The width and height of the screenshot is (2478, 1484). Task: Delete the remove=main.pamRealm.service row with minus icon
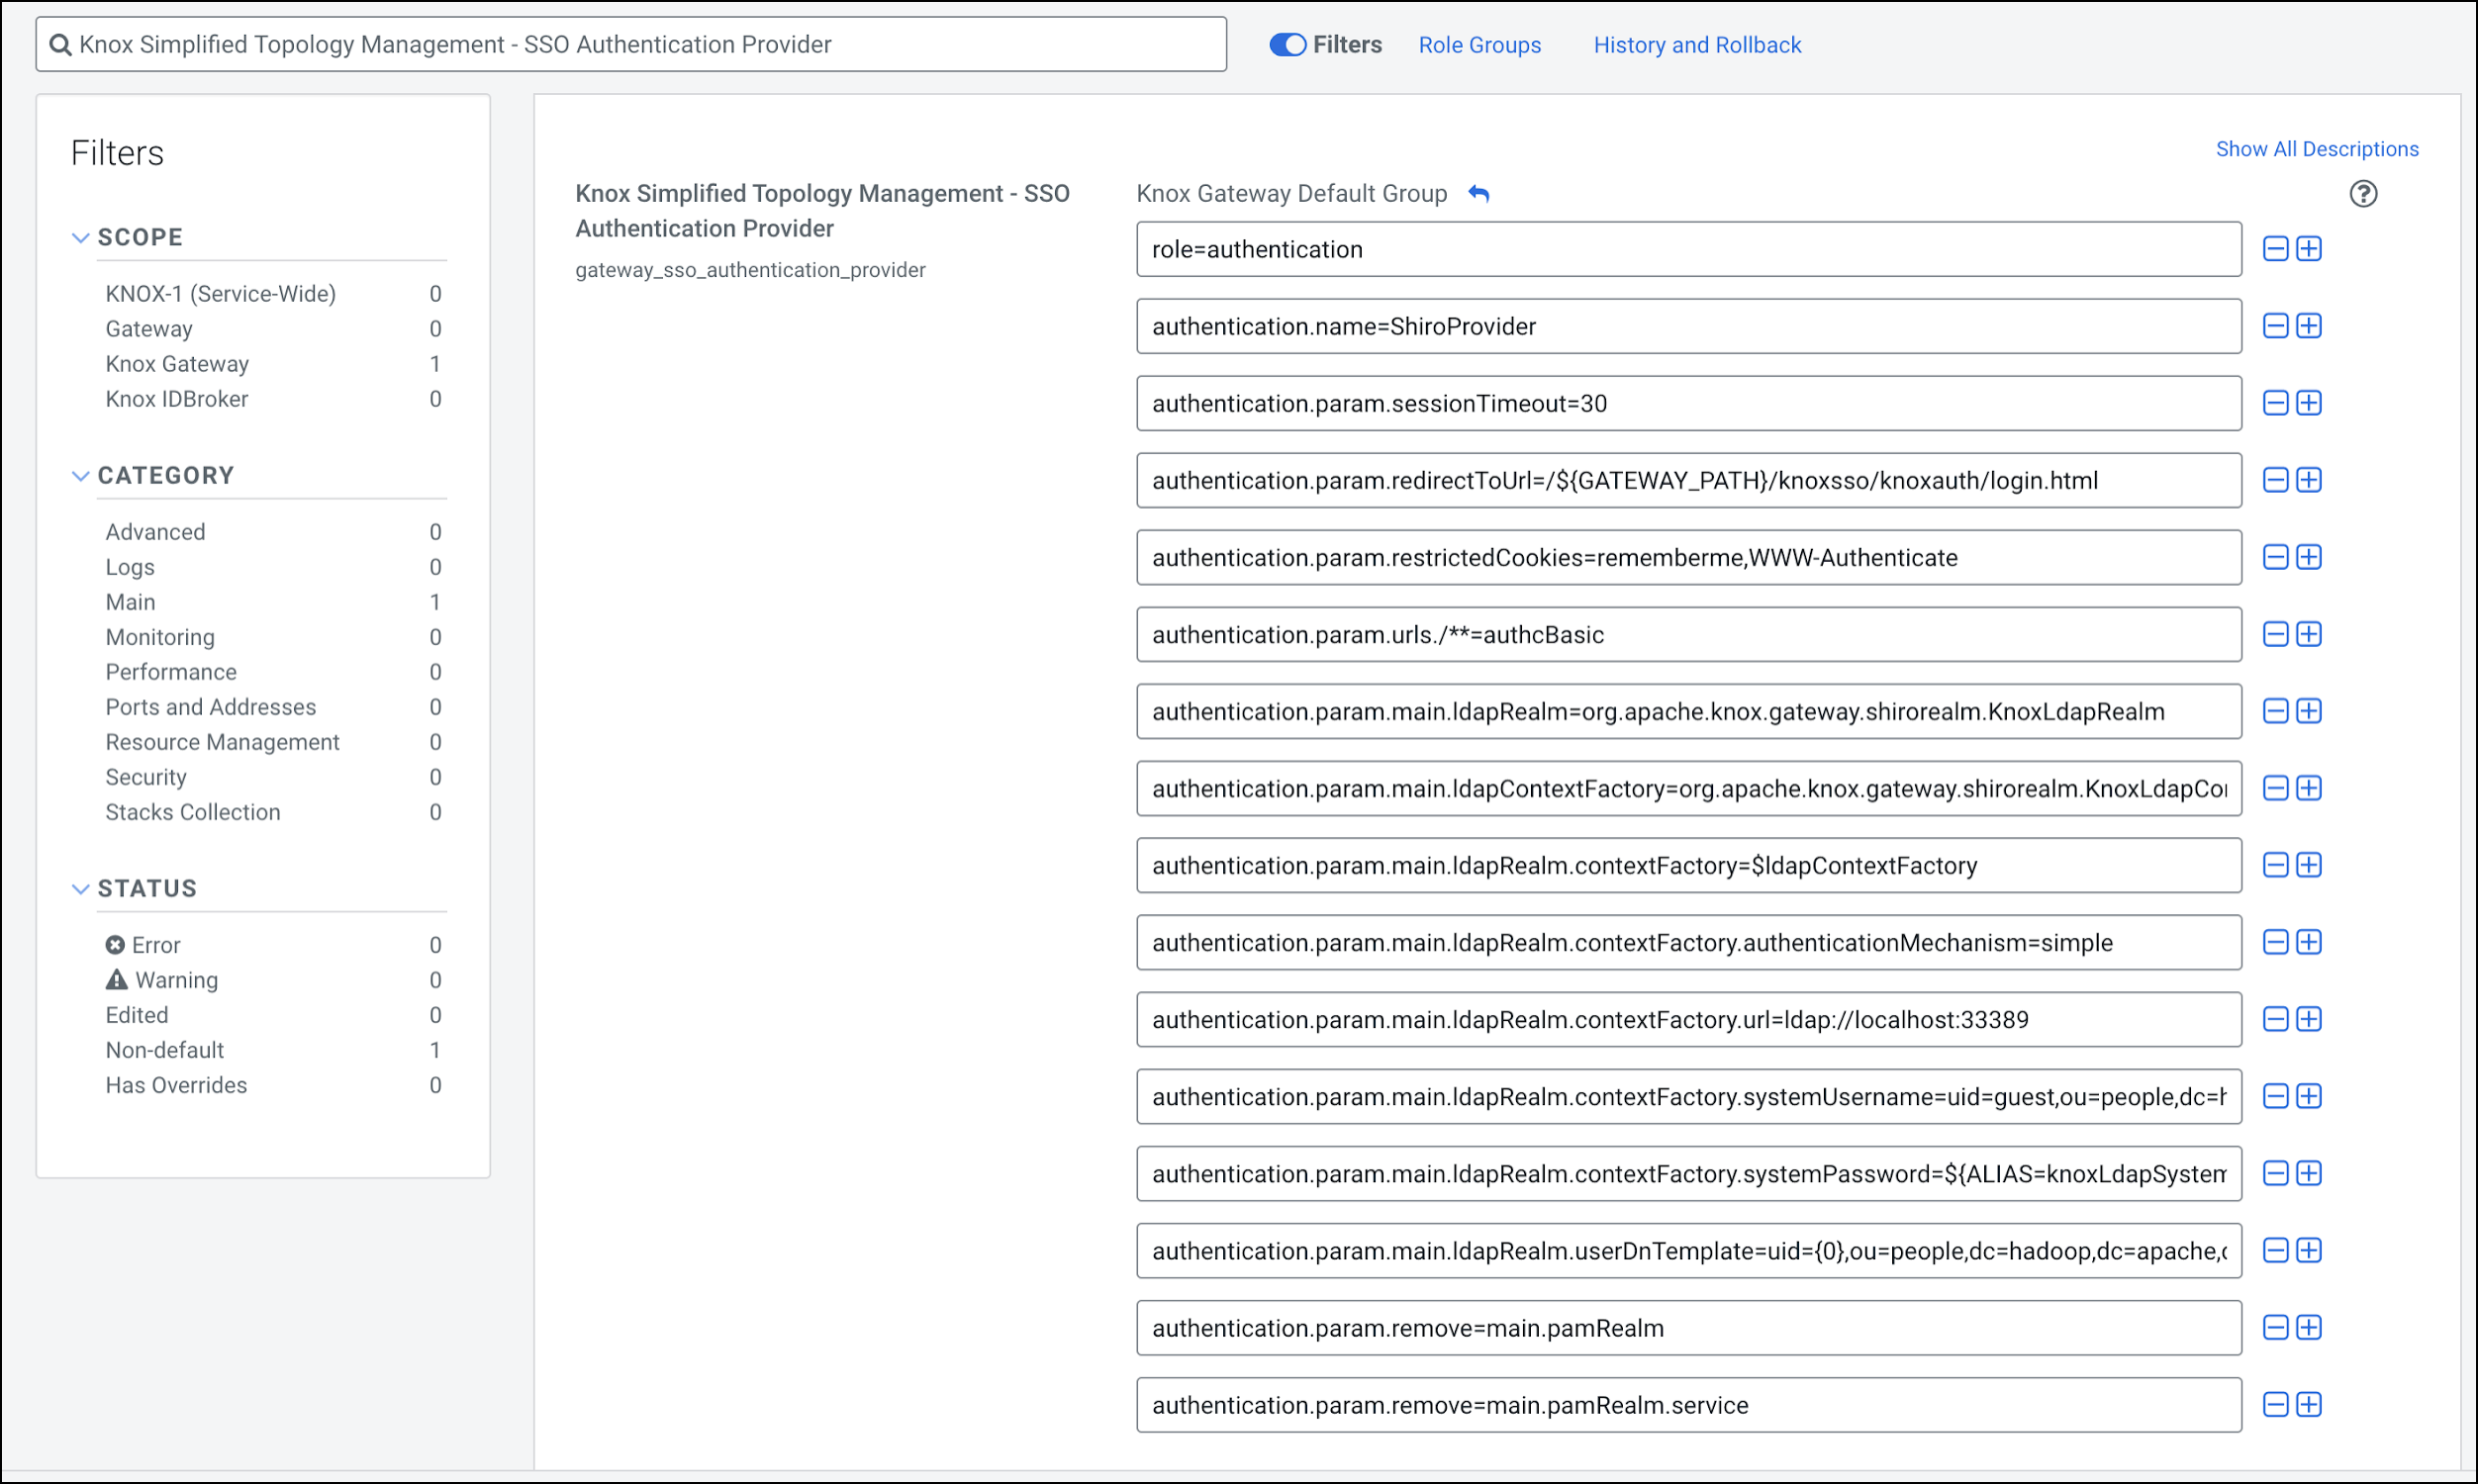[x=2275, y=1404]
